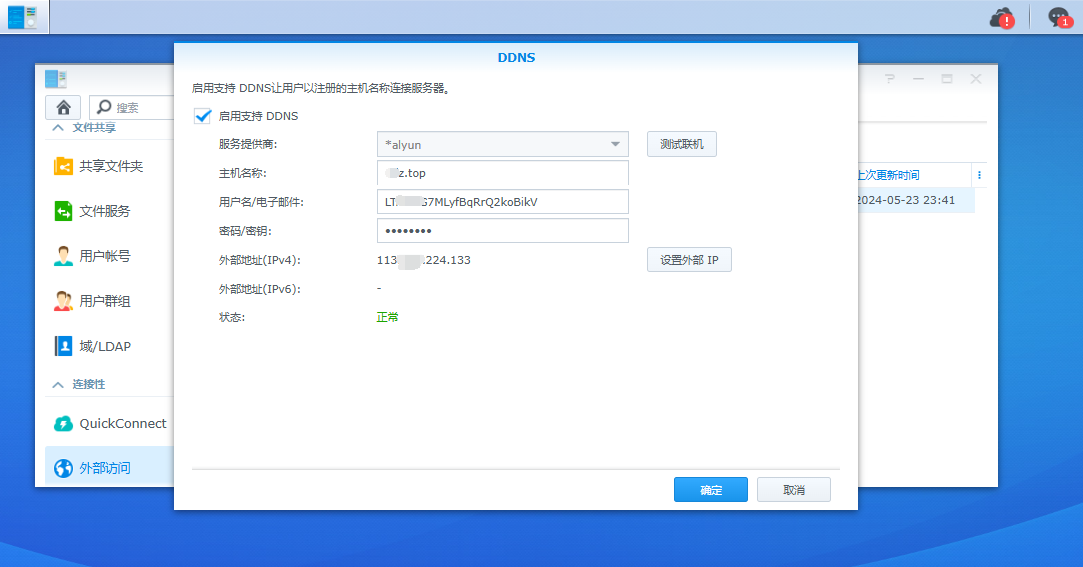Click the 服务提供商 label
Image resolution: width=1083 pixels, height=567 pixels.
pos(248,144)
